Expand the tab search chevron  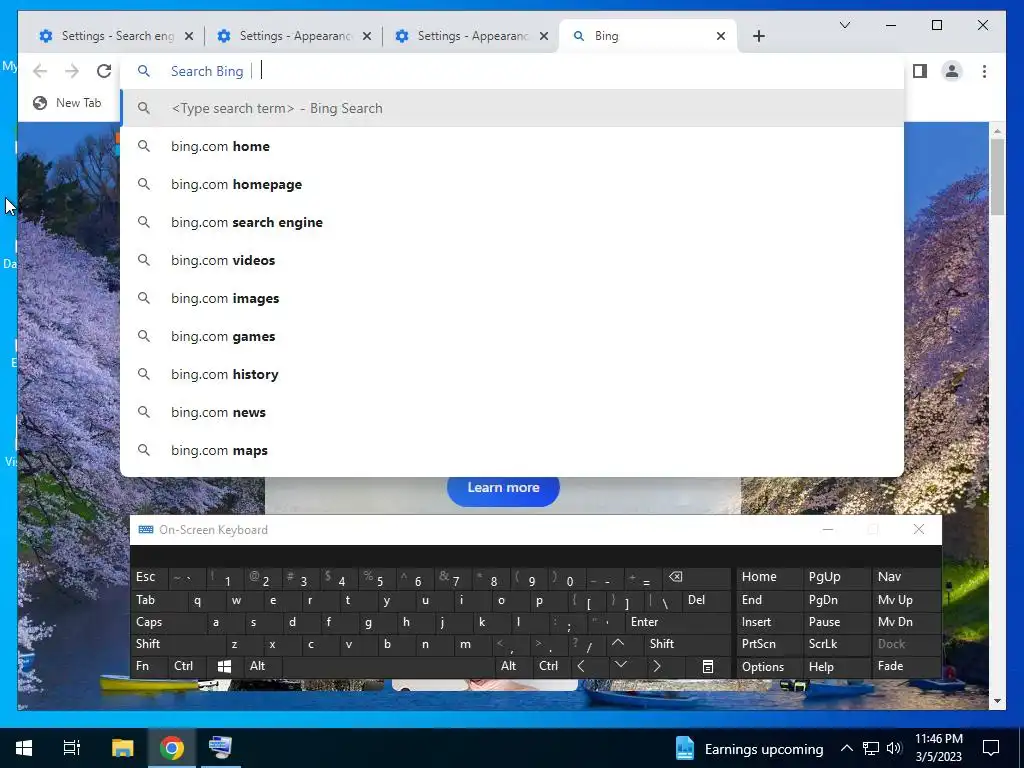point(844,25)
